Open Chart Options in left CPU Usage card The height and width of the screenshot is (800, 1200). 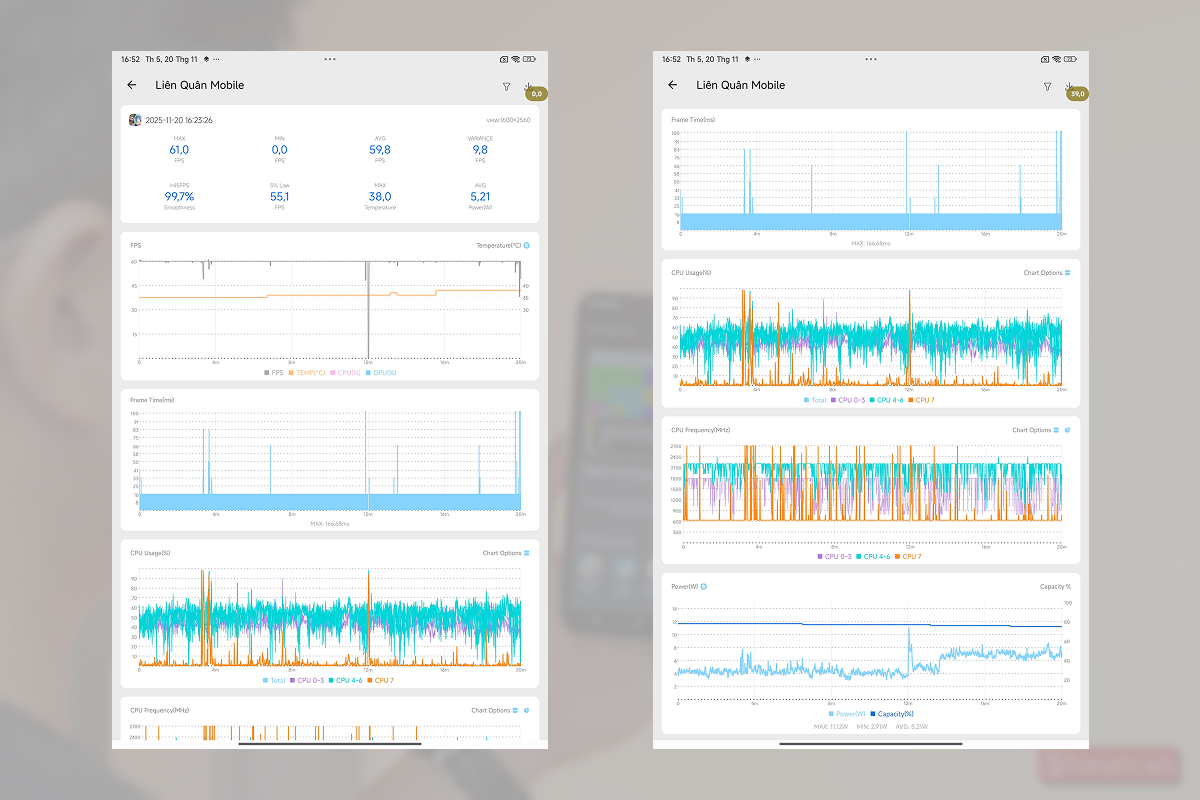click(506, 553)
